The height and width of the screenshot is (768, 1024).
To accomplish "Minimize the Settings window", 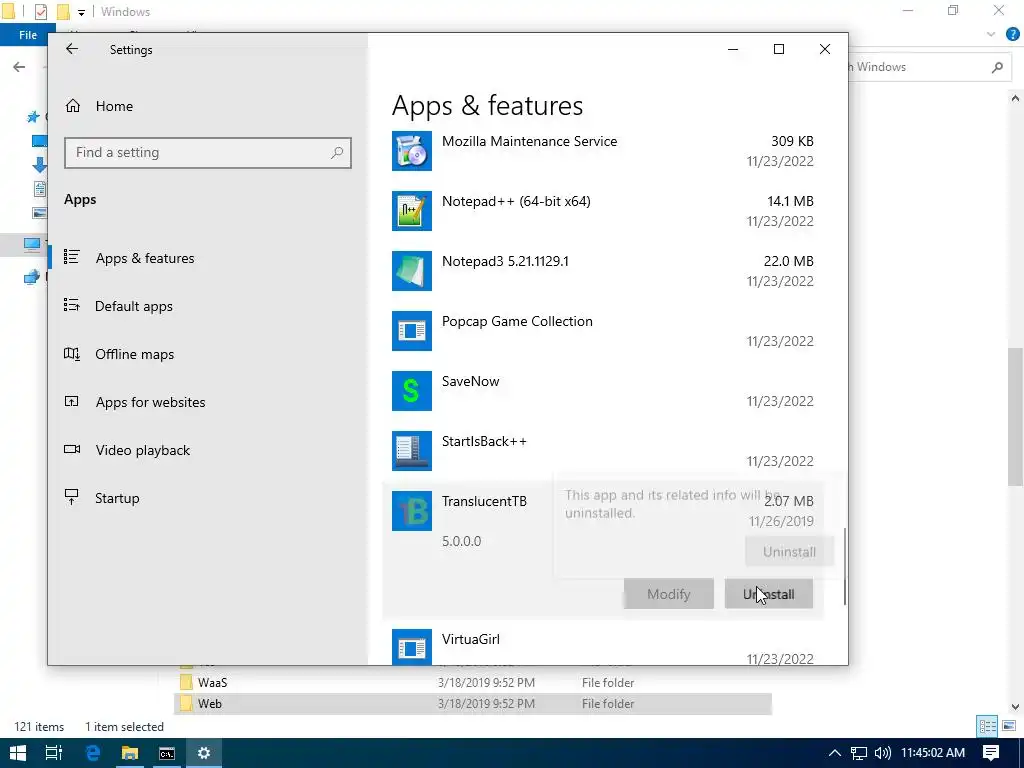I will [733, 49].
